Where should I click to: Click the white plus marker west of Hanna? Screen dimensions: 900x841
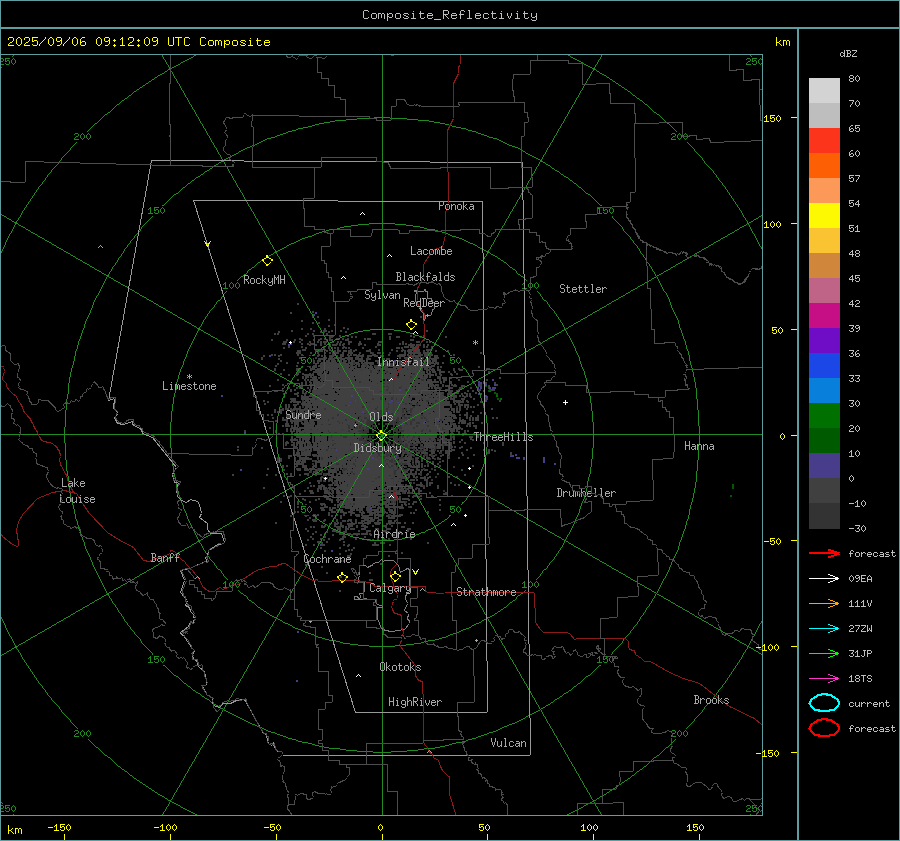(565, 402)
